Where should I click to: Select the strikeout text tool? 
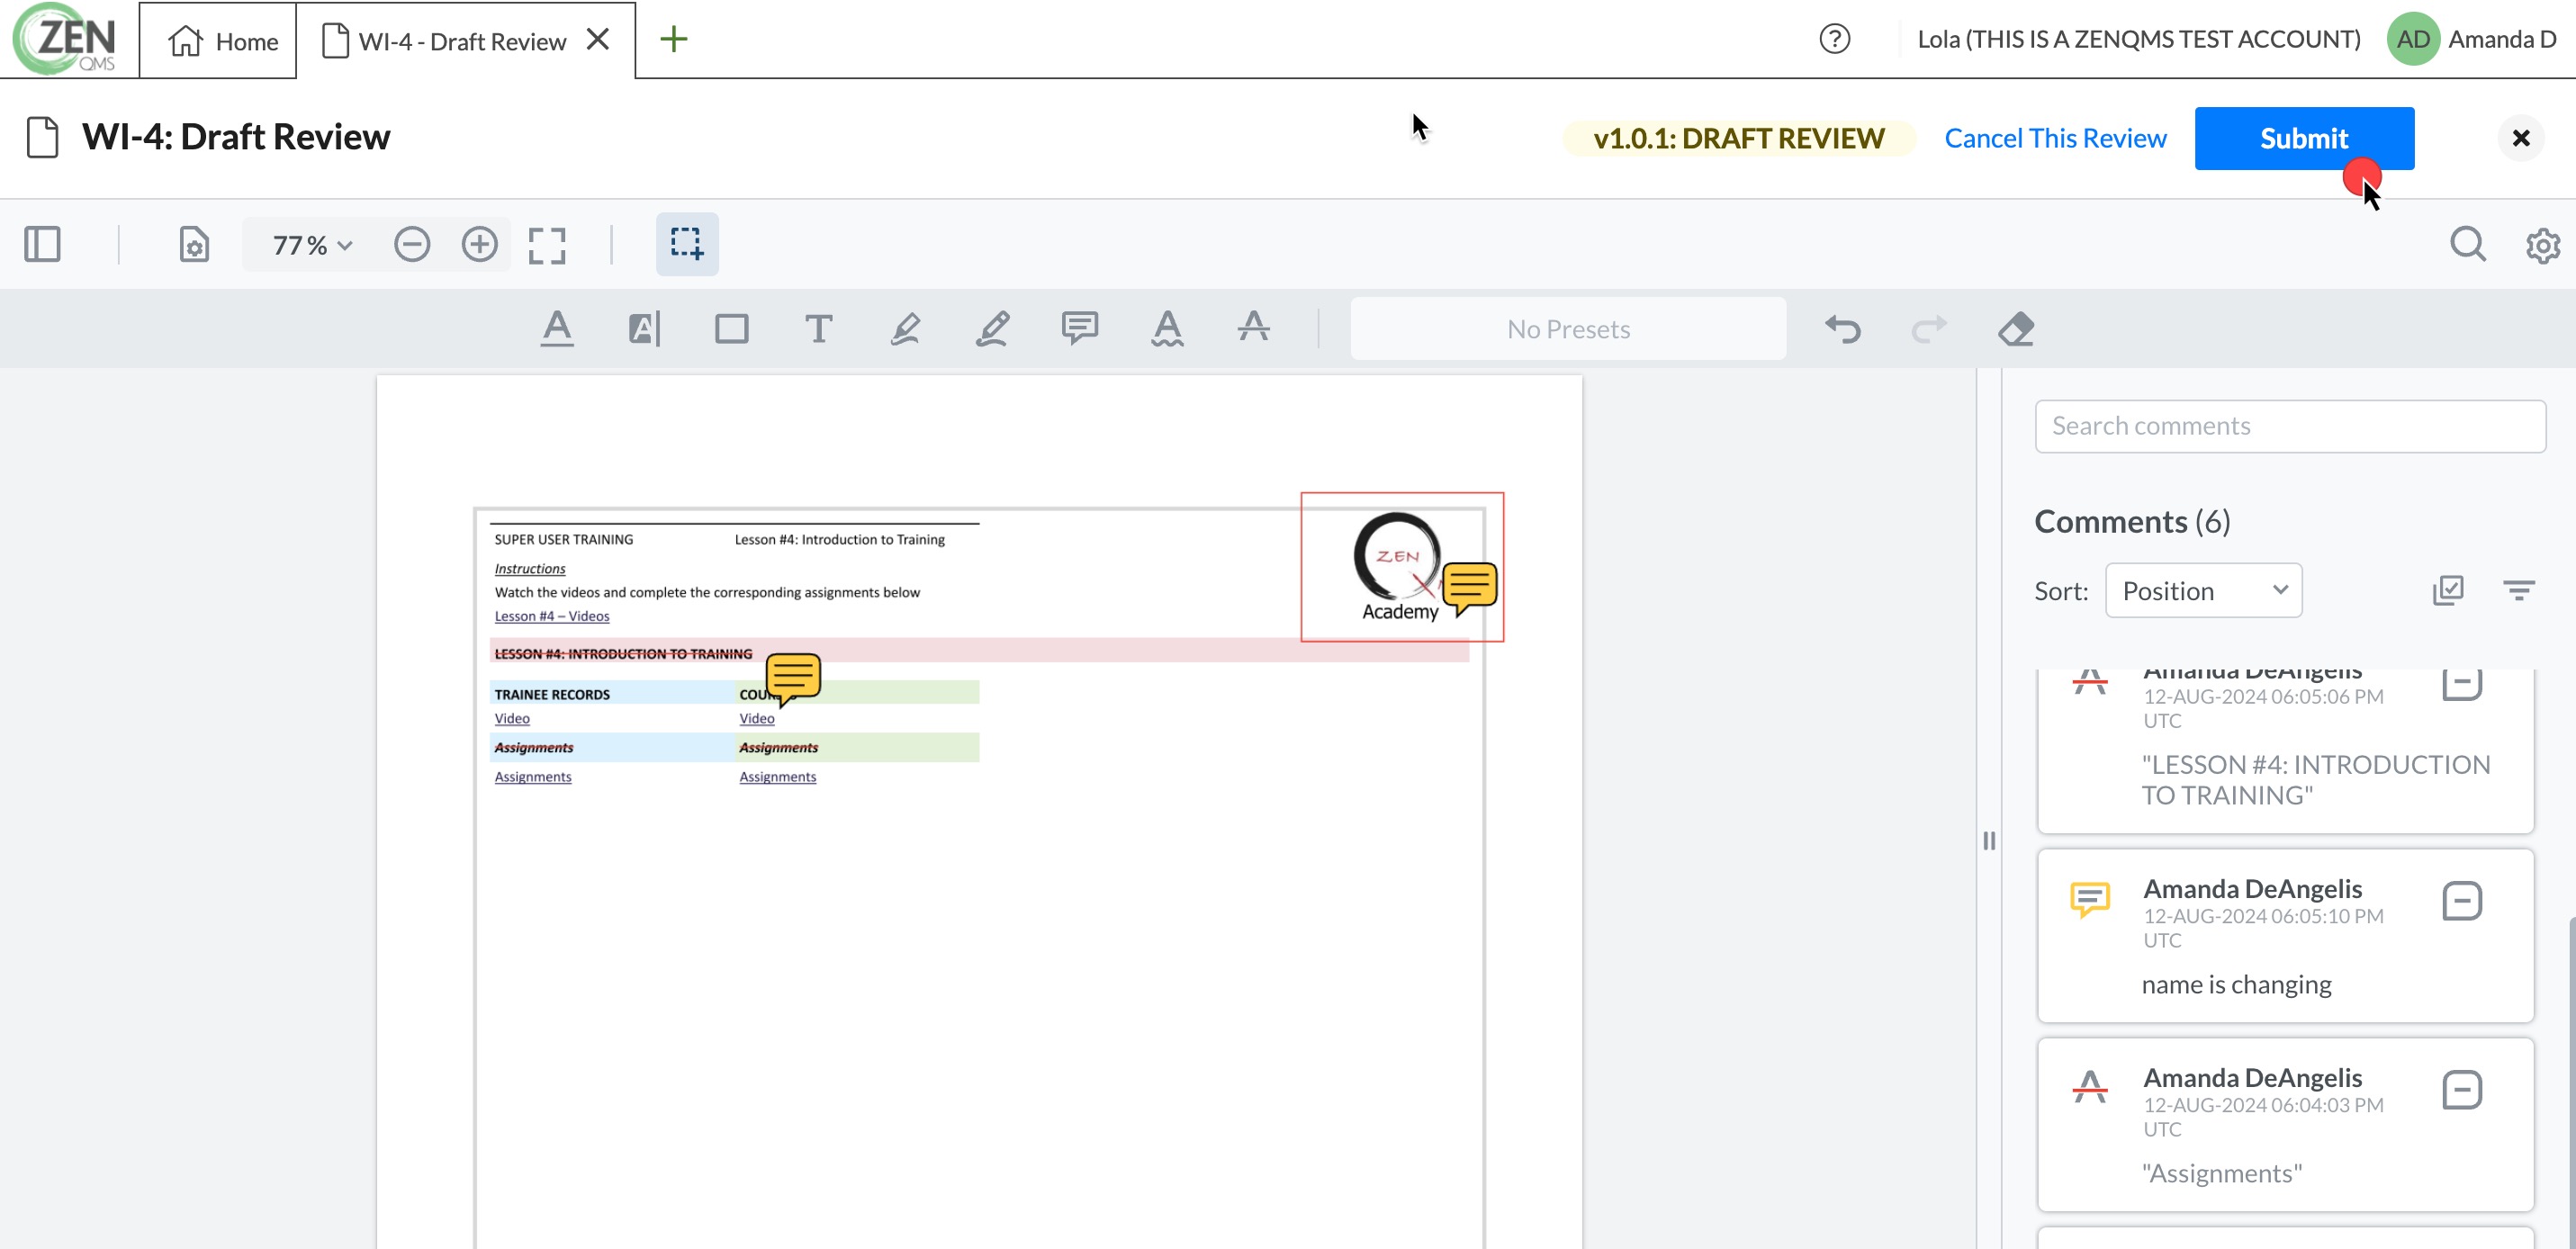pyautogui.click(x=1253, y=327)
